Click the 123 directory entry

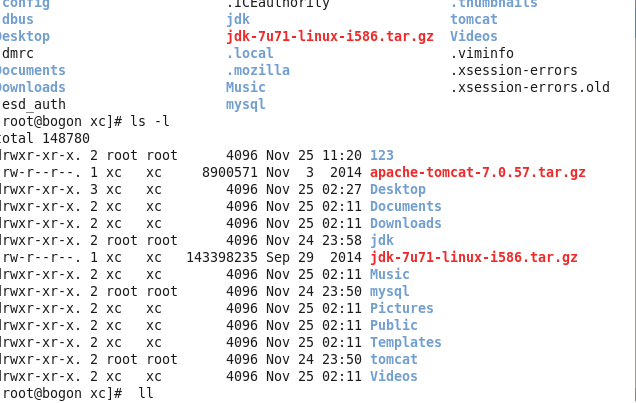382,155
